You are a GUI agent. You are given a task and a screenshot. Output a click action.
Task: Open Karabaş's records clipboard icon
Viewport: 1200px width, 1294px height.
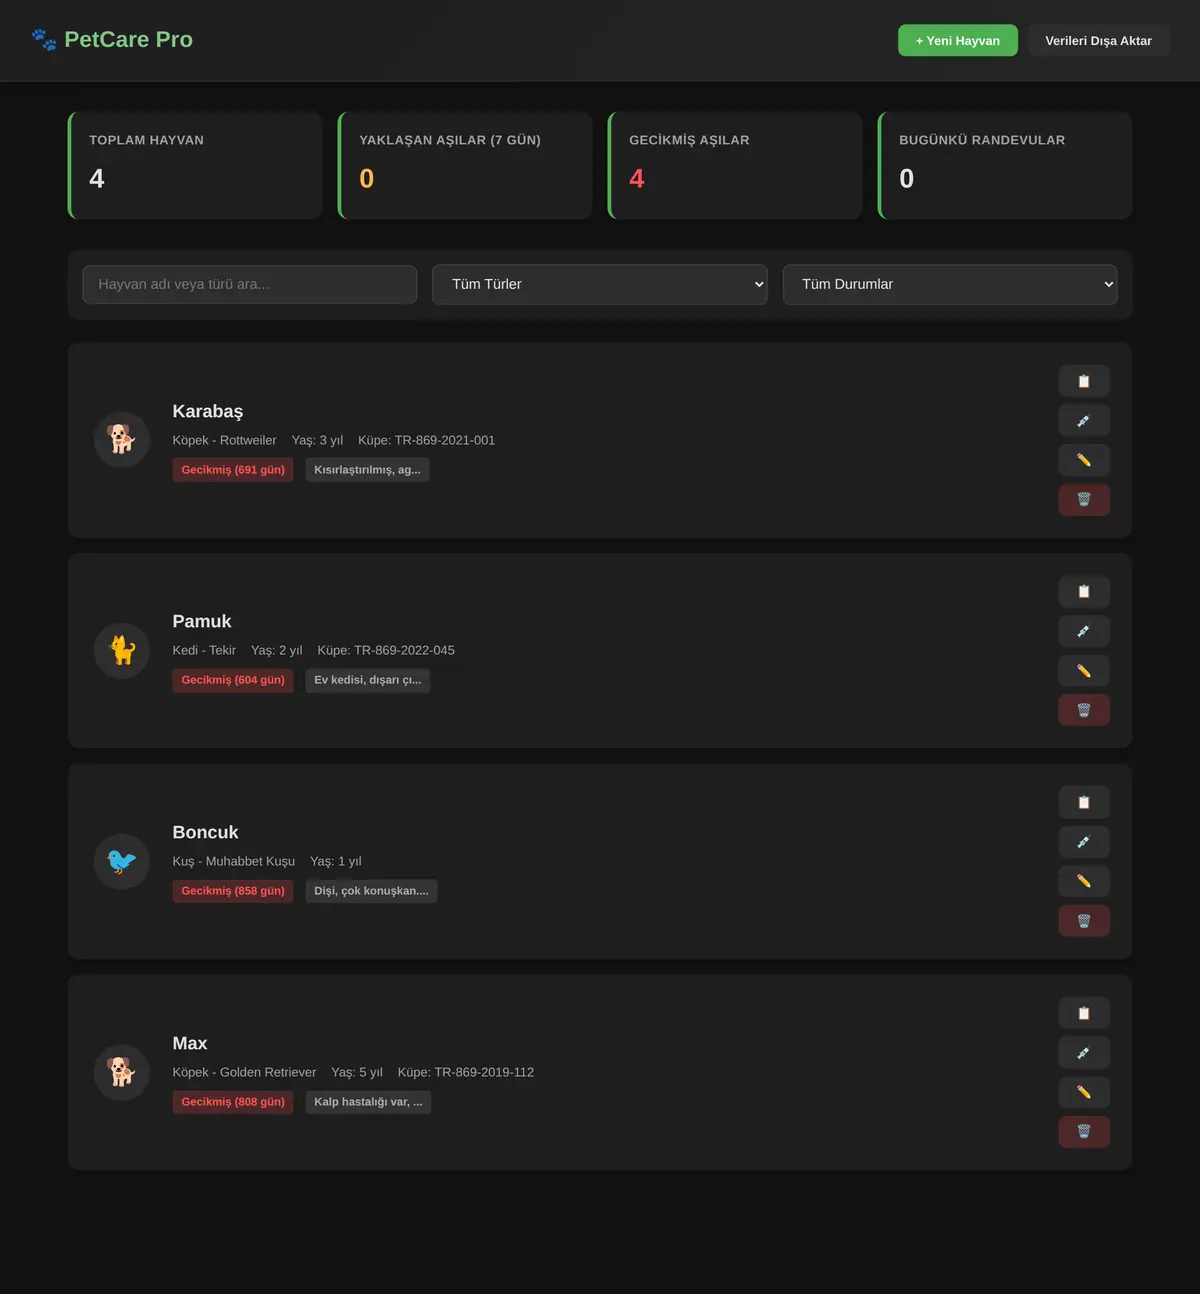click(x=1084, y=381)
